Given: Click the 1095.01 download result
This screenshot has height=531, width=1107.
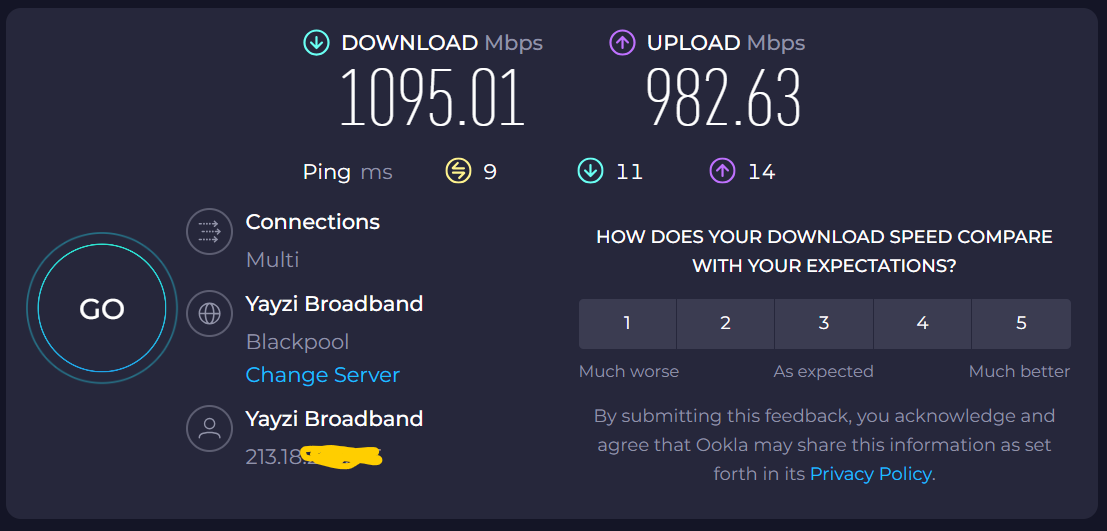Looking at the screenshot, I should (433, 98).
